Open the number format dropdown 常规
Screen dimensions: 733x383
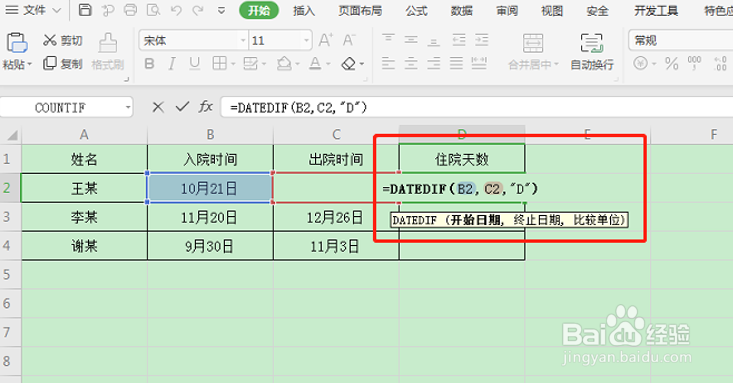pyautogui.click(x=681, y=41)
